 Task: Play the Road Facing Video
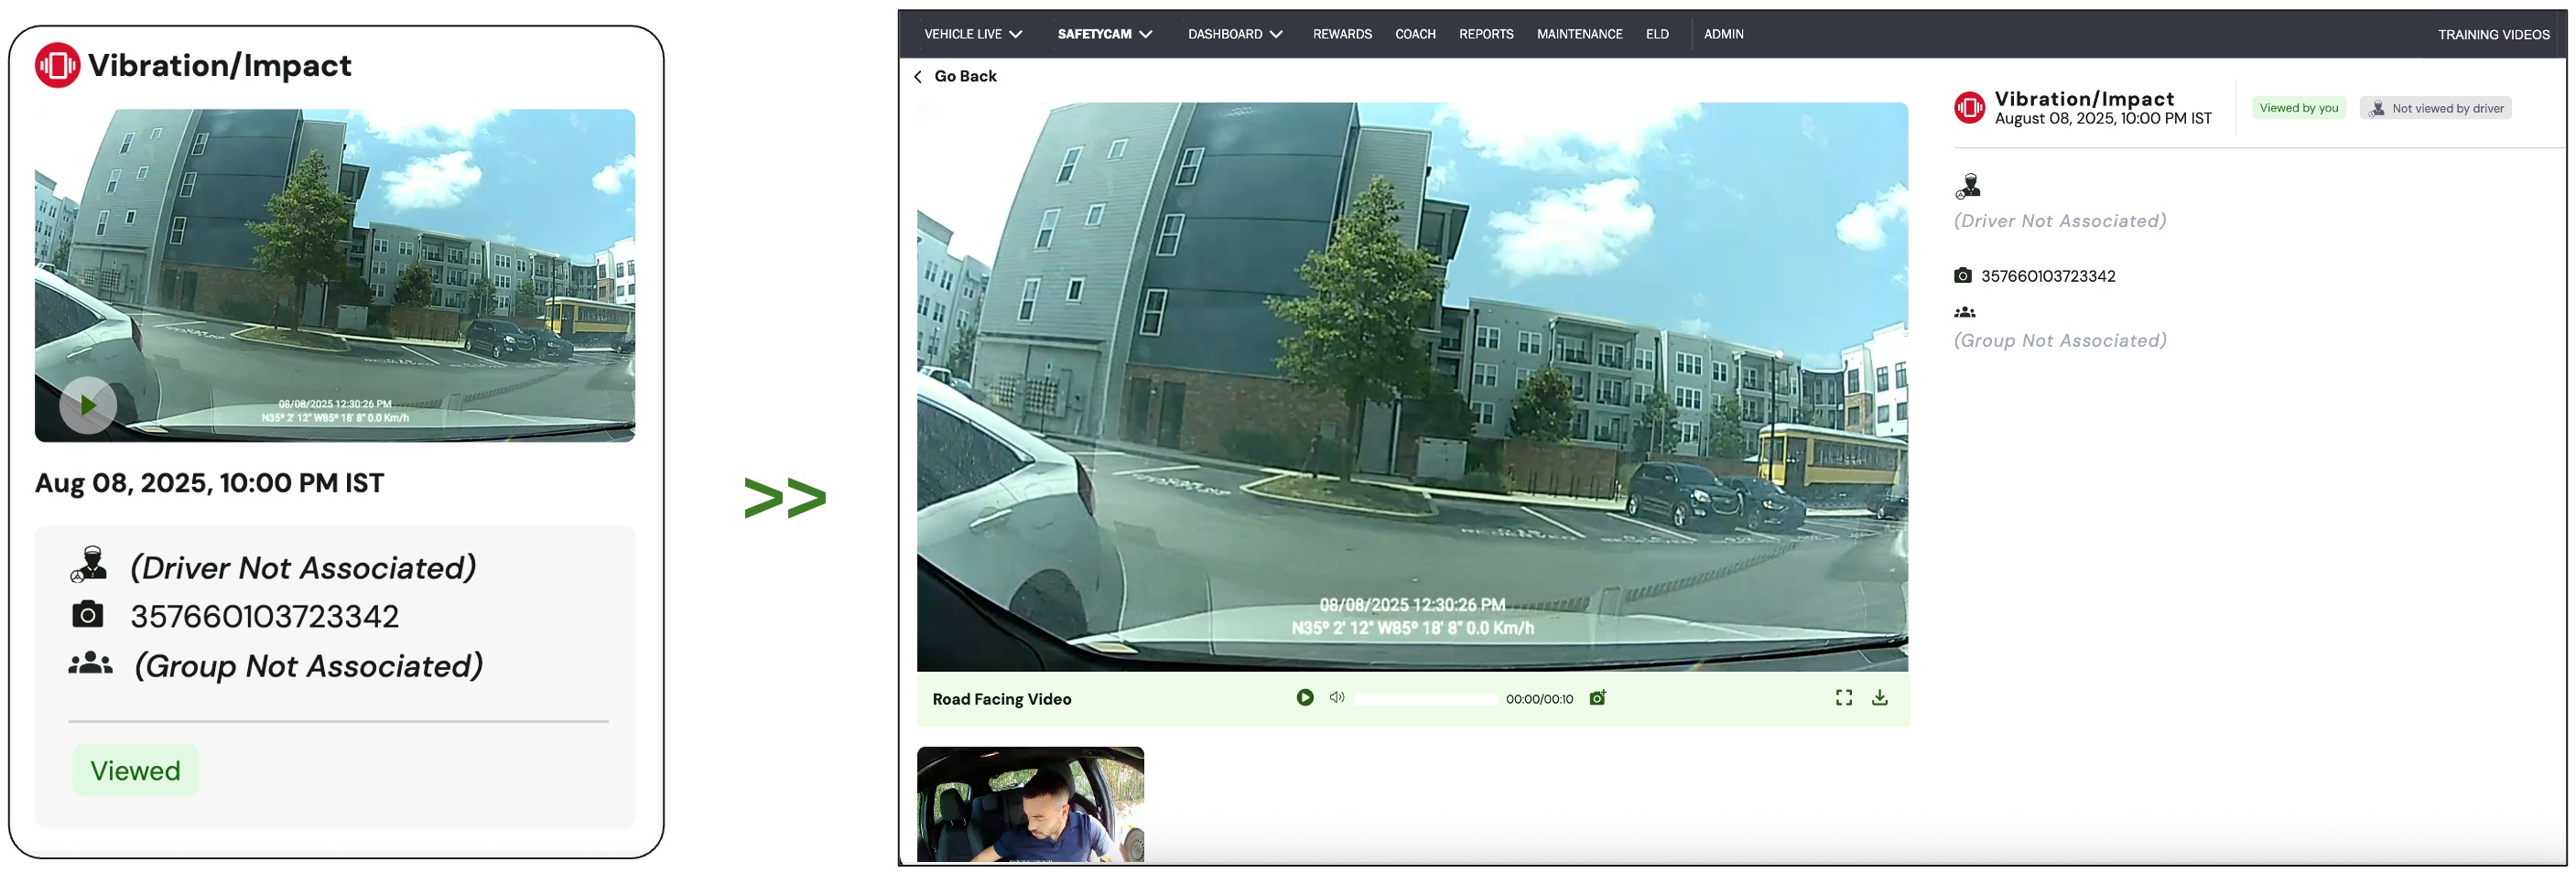1305,697
